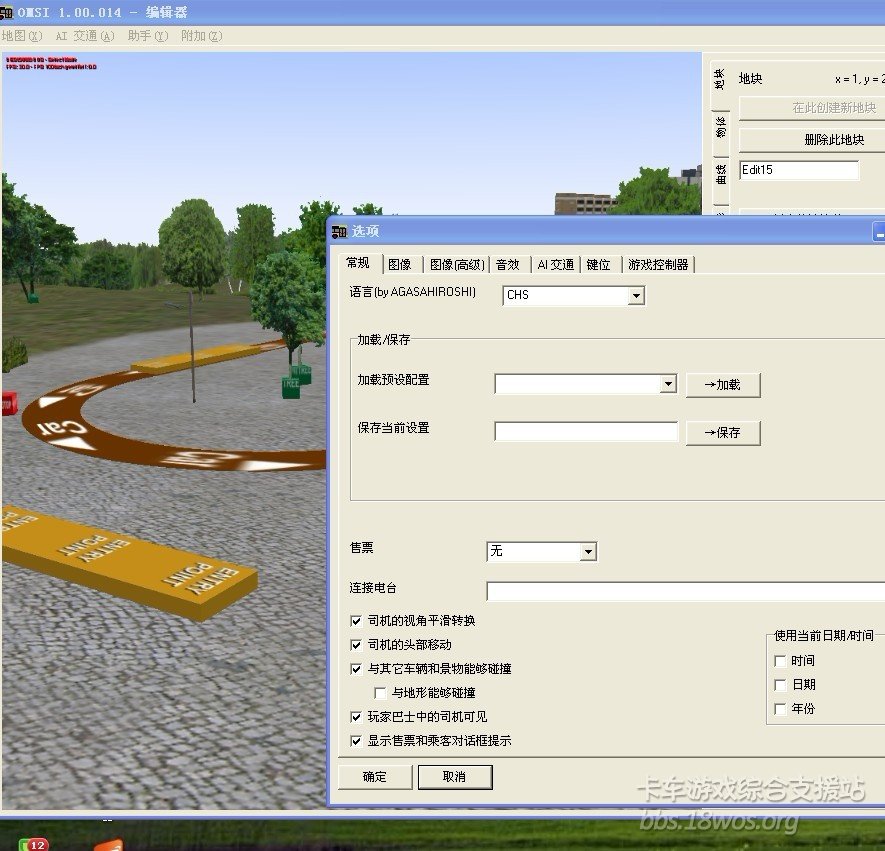Click the desktop icon with red 12 badge

point(33,844)
